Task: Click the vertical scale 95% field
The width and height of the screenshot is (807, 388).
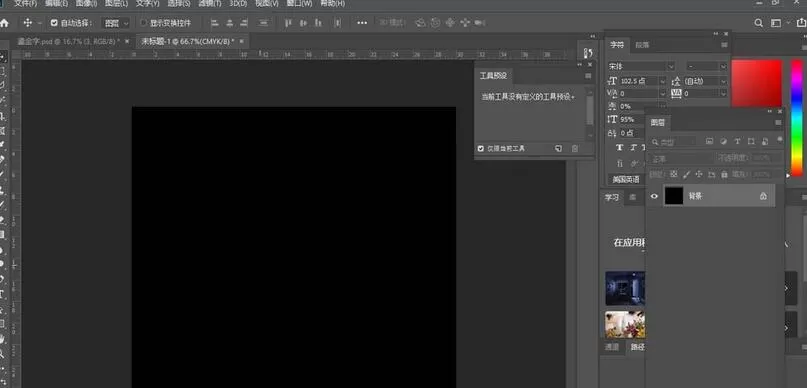Action: coord(631,119)
